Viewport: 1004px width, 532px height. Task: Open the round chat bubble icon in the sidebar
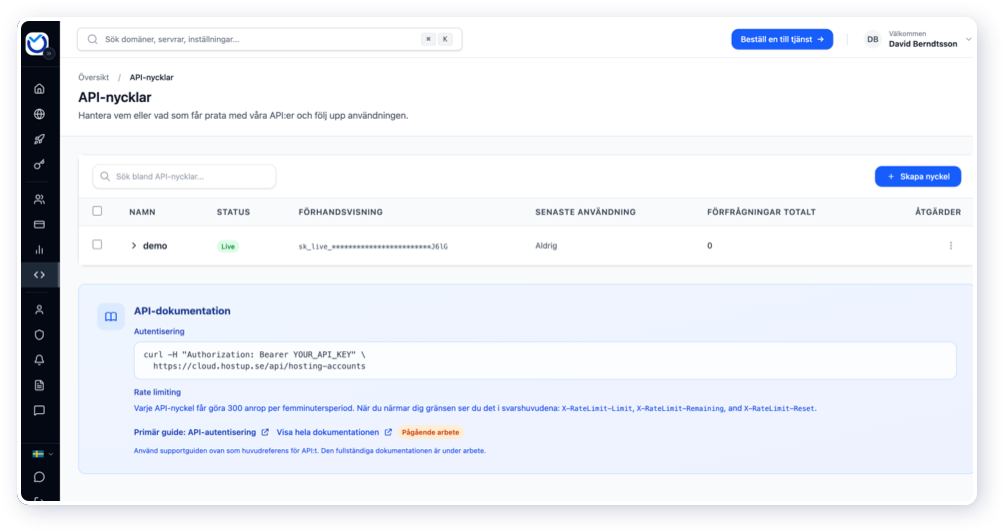(x=39, y=477)
